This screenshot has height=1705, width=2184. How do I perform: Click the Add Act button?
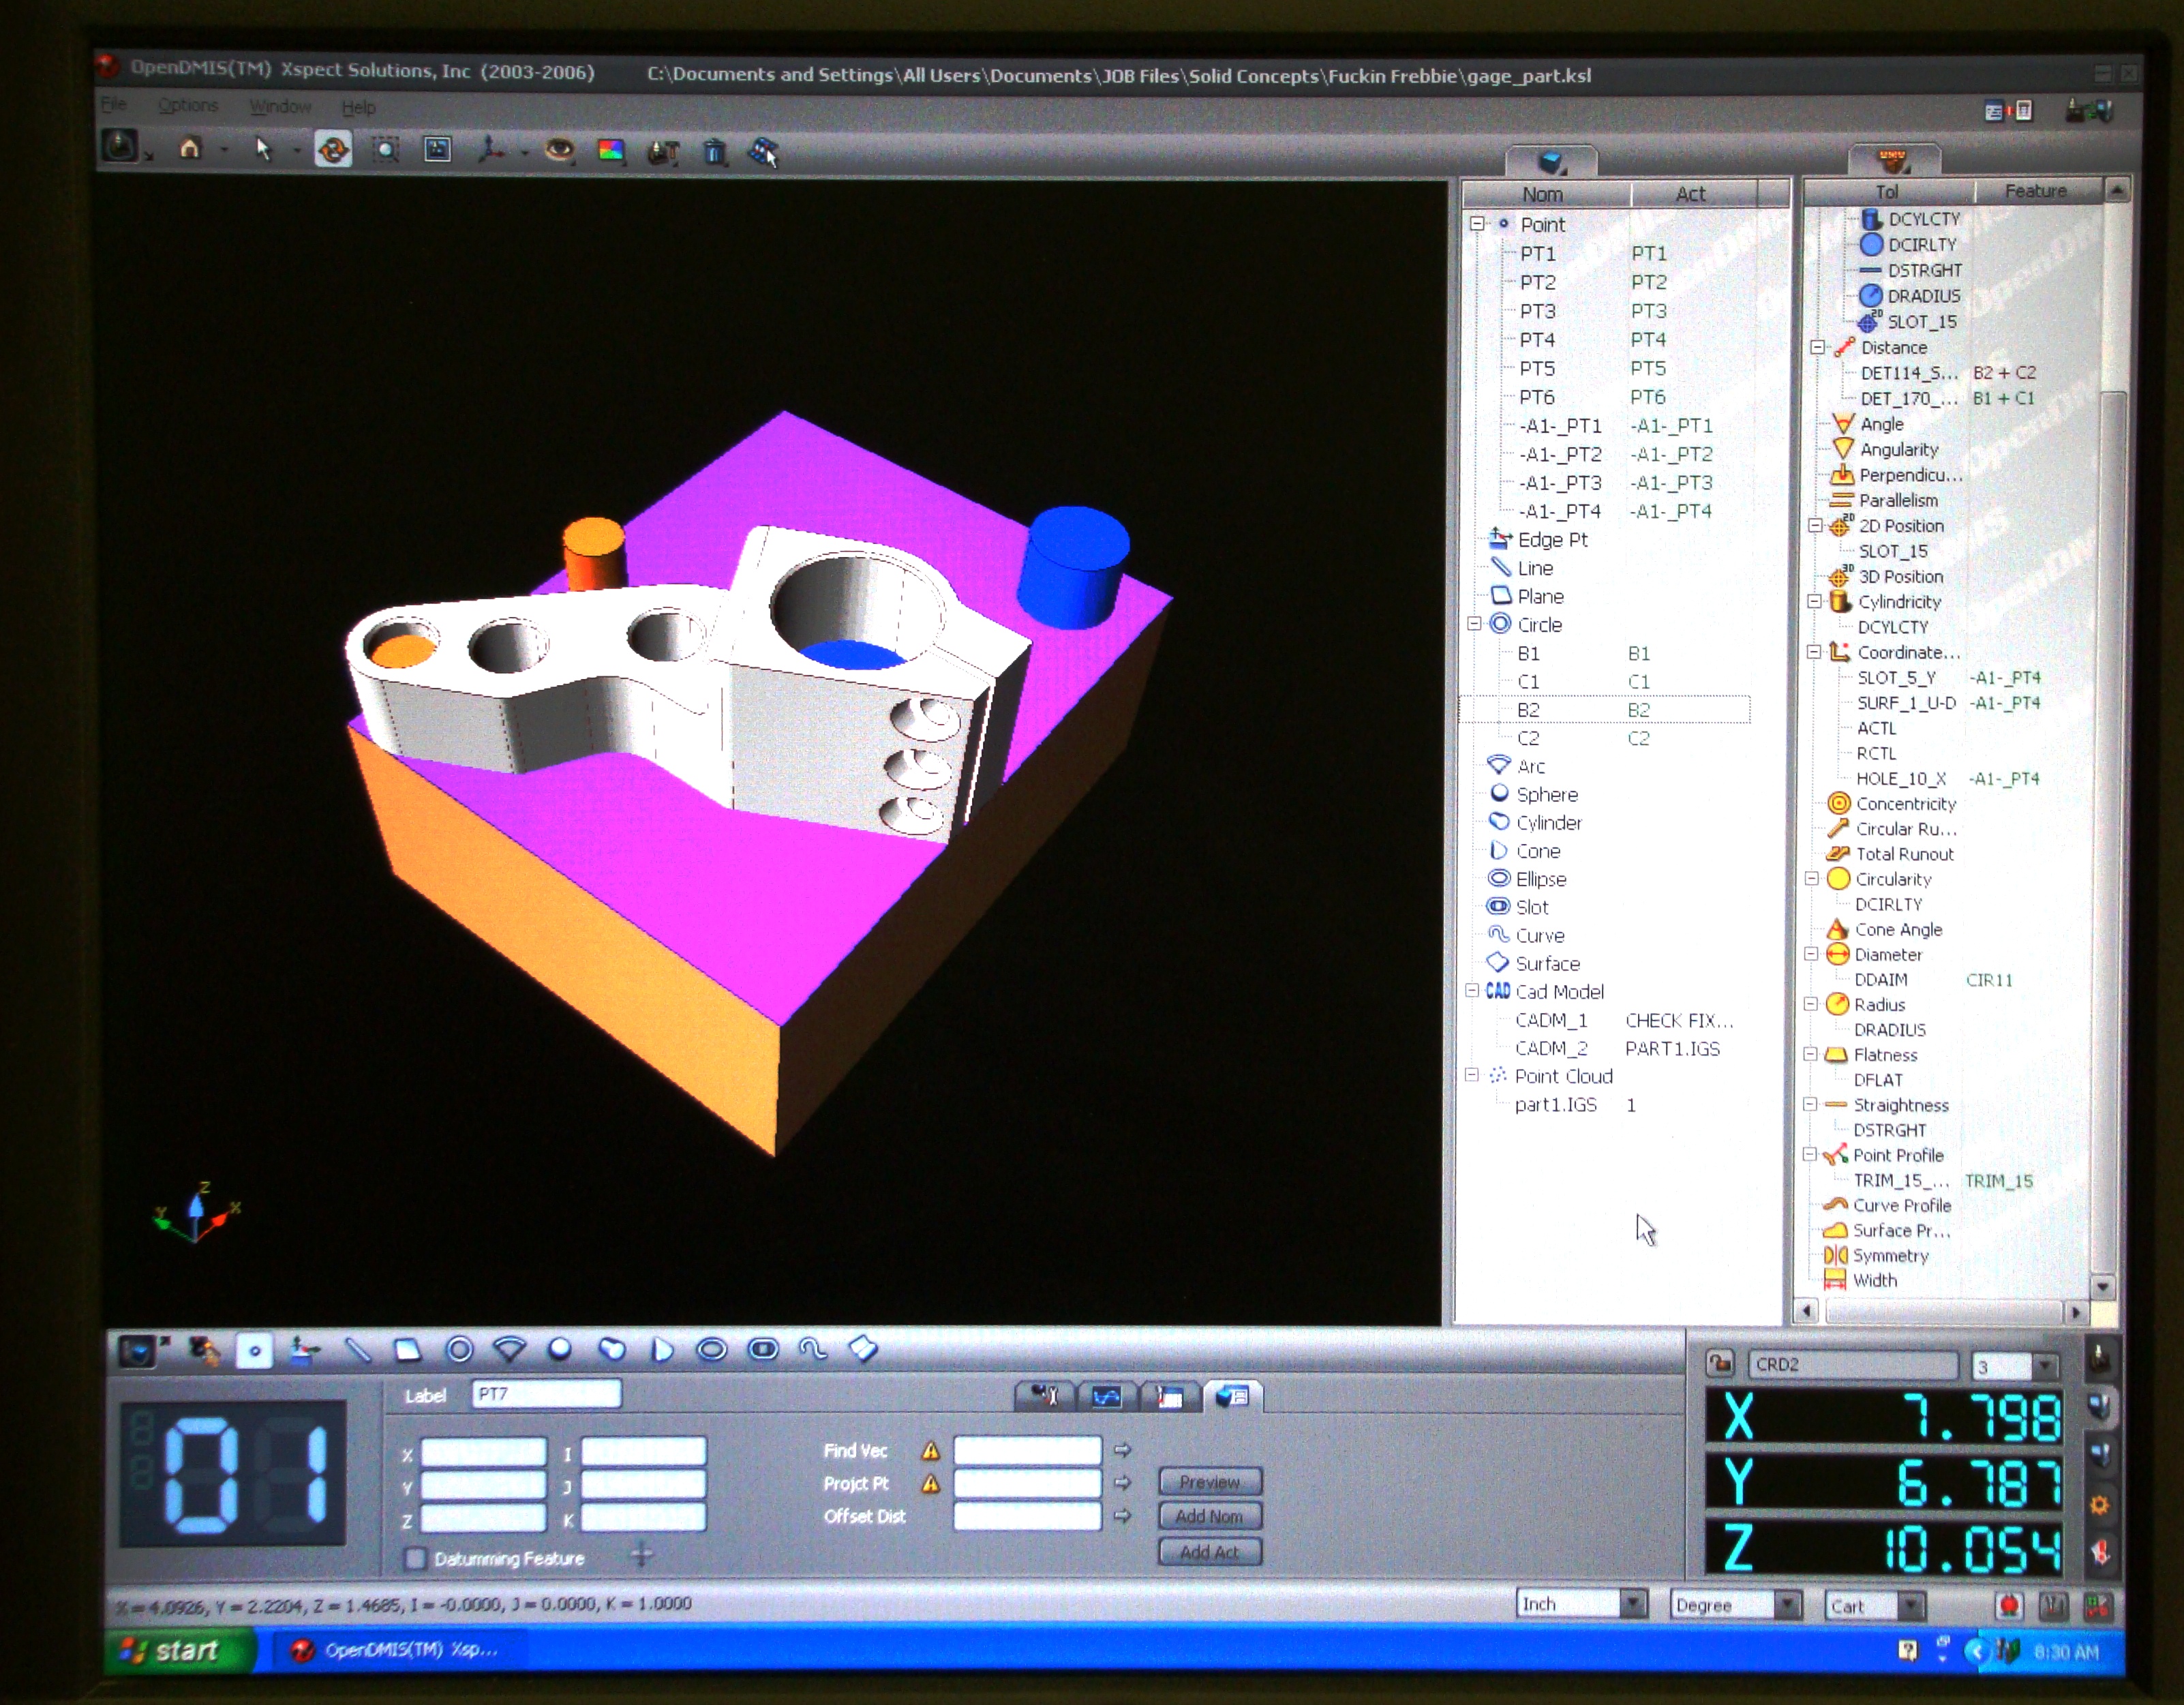[1210, 1552]
